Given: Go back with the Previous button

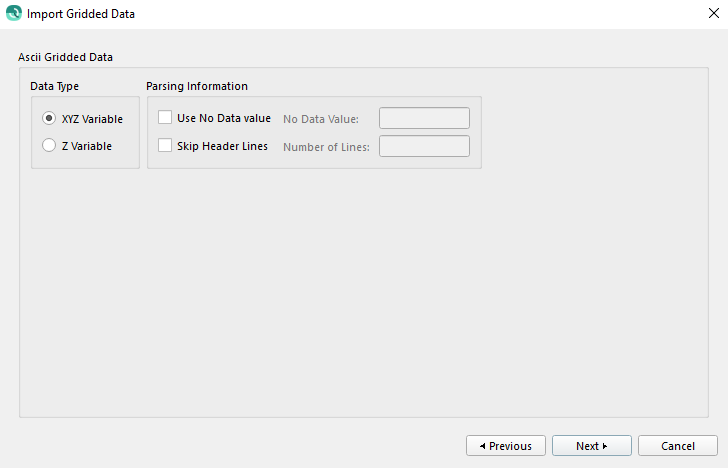Looking at the screenshot, I should 506,446.
